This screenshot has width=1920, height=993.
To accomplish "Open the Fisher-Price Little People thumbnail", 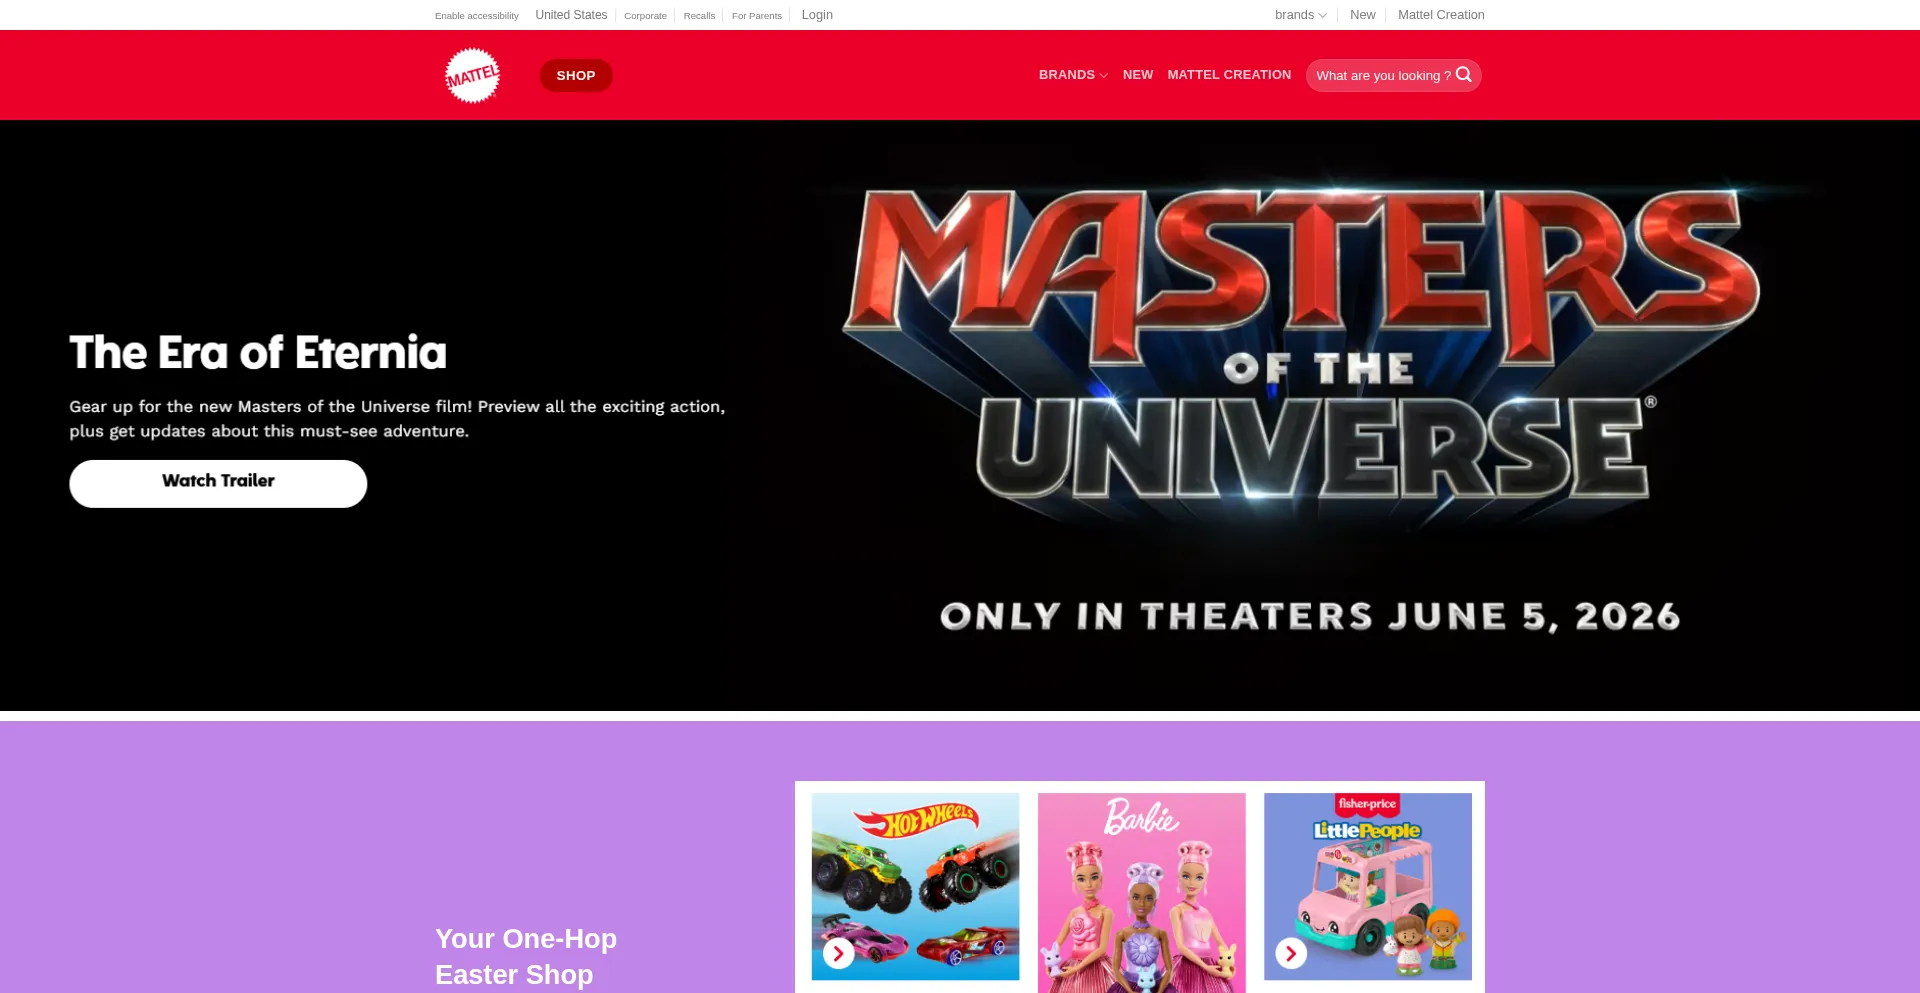I will [1368, 887].
